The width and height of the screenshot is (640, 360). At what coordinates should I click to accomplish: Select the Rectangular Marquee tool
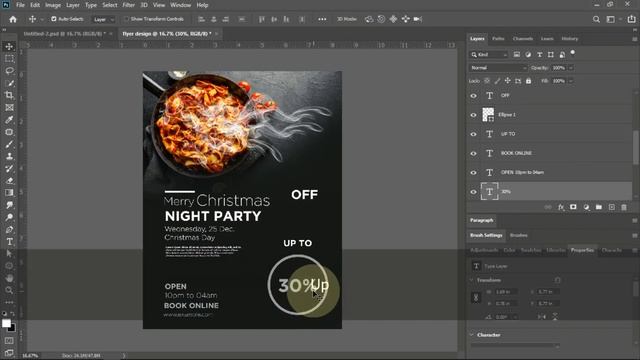click(x=9, y=59)
